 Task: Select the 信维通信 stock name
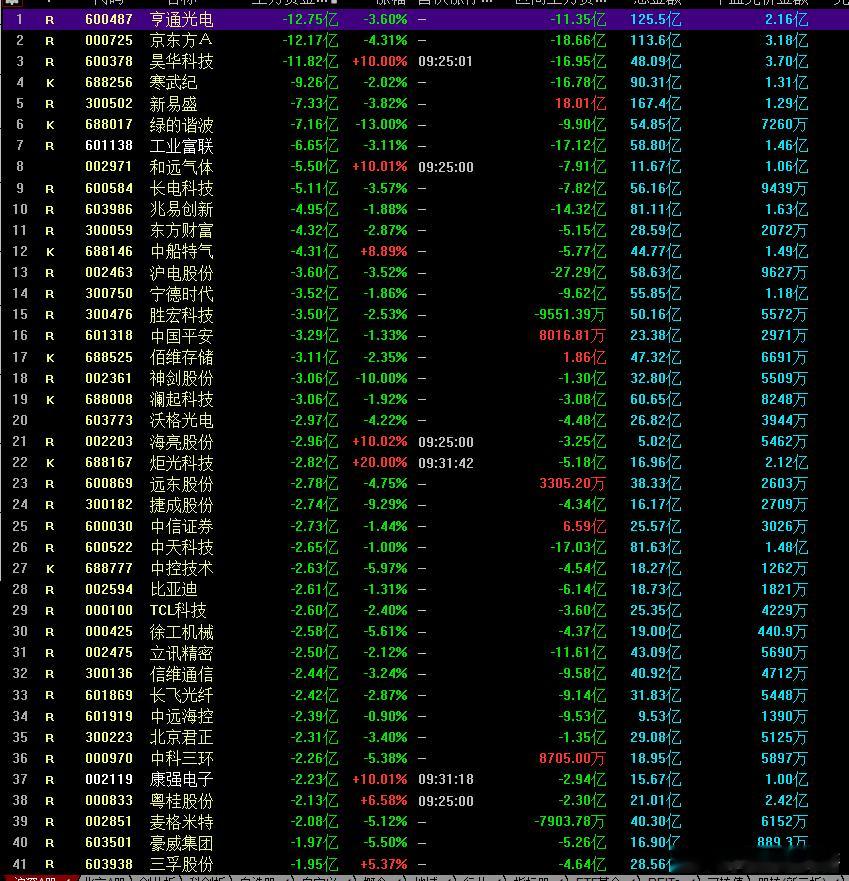(181, 674)
